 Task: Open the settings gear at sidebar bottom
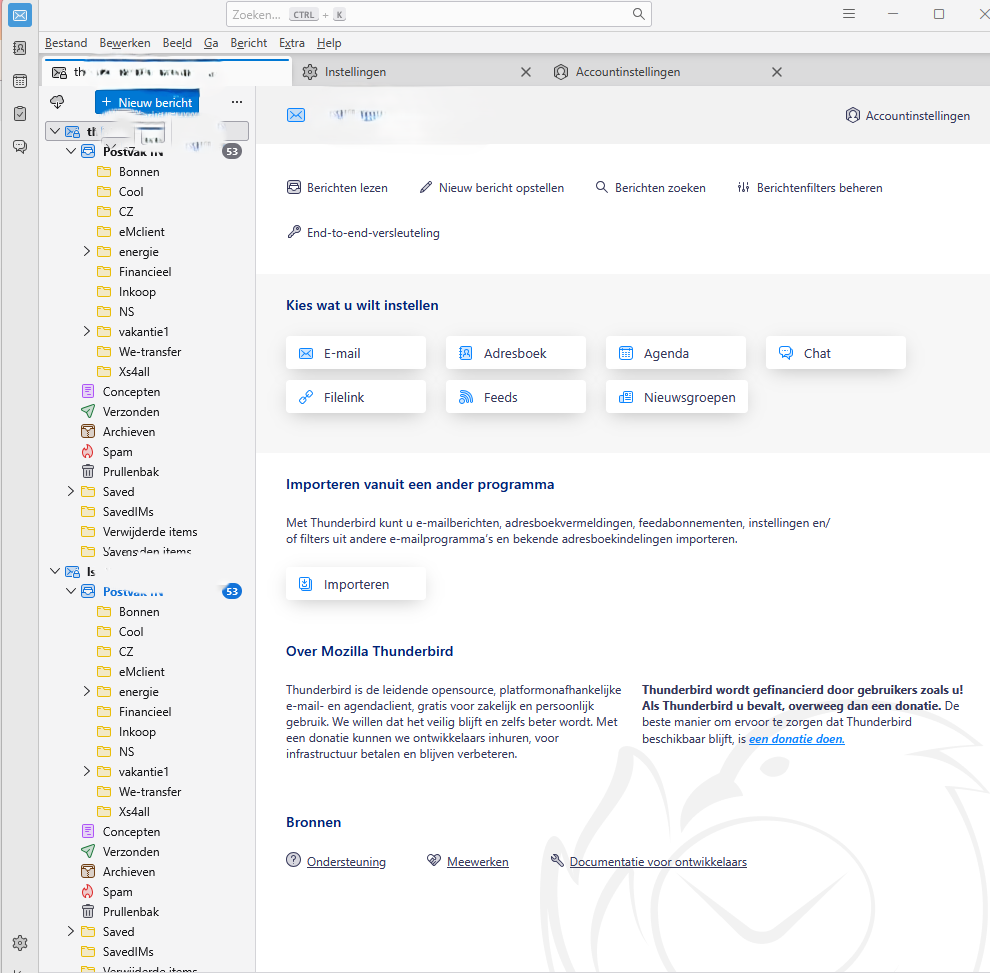coord(20,943)
